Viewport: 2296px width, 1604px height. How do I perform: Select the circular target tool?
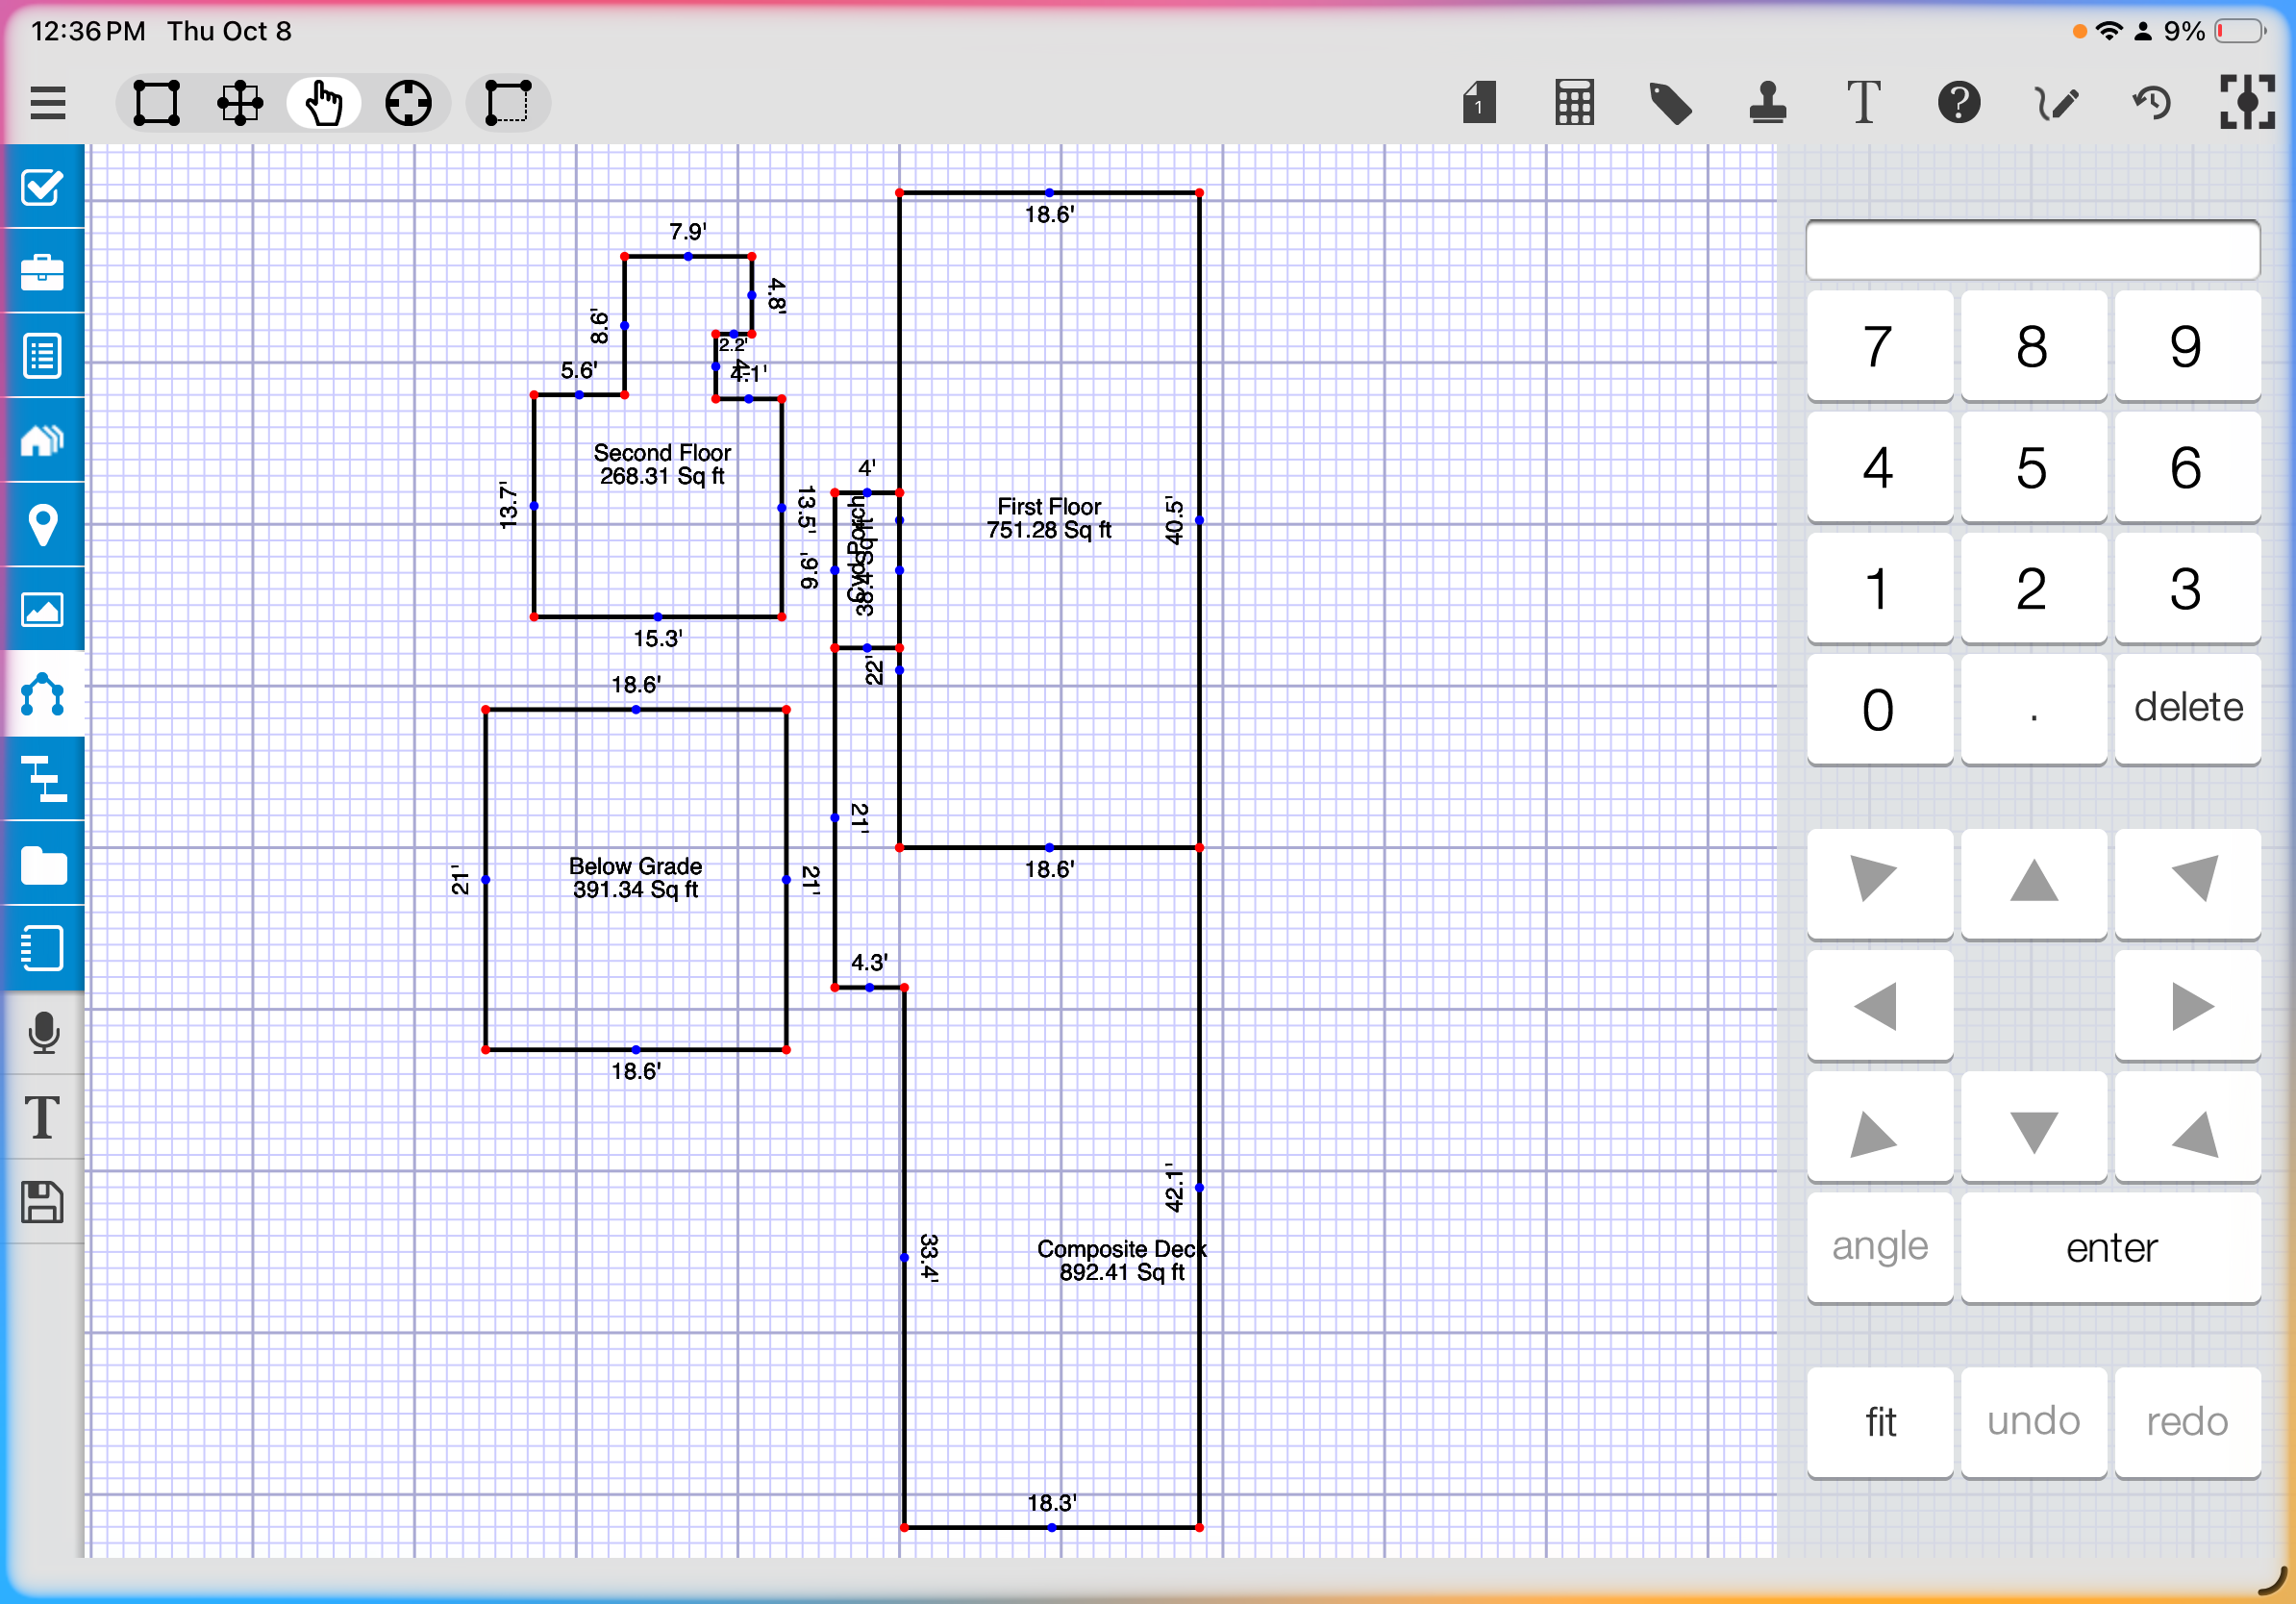[408, 103]
